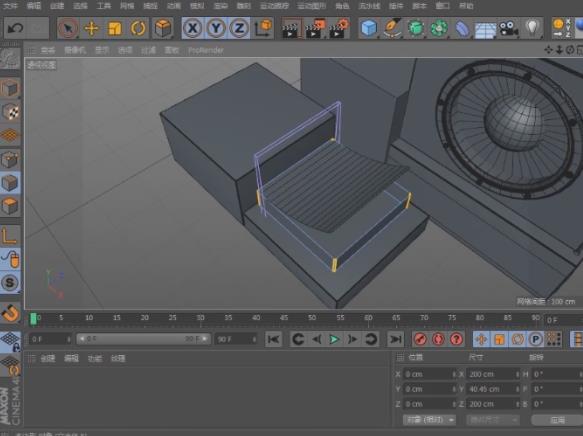The image size is (583, 436).
Task: Render to Picture Viewer
Action: click(314, 29)
